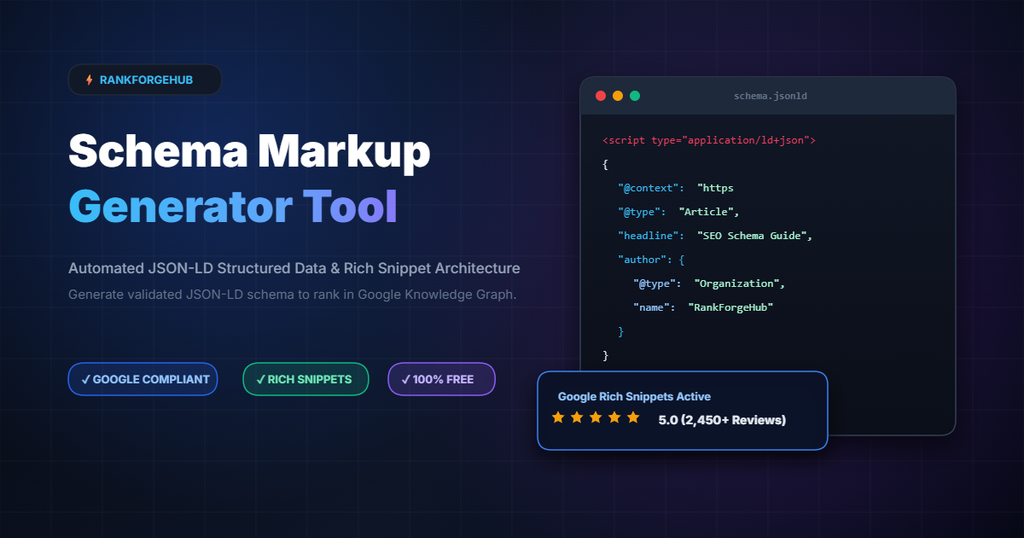Viewport: 1024px width, 538px height.
Task: Click the "@context" code line
Action: click(676, 188)
